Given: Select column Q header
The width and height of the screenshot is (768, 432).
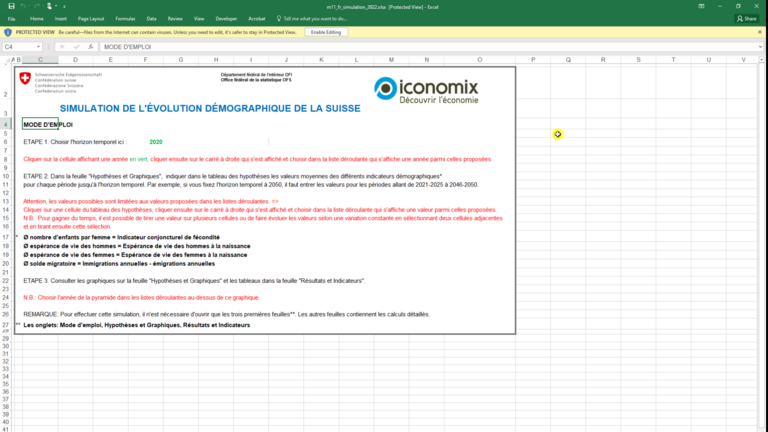Looking at the screenshot, I should [x=568, y=60].
